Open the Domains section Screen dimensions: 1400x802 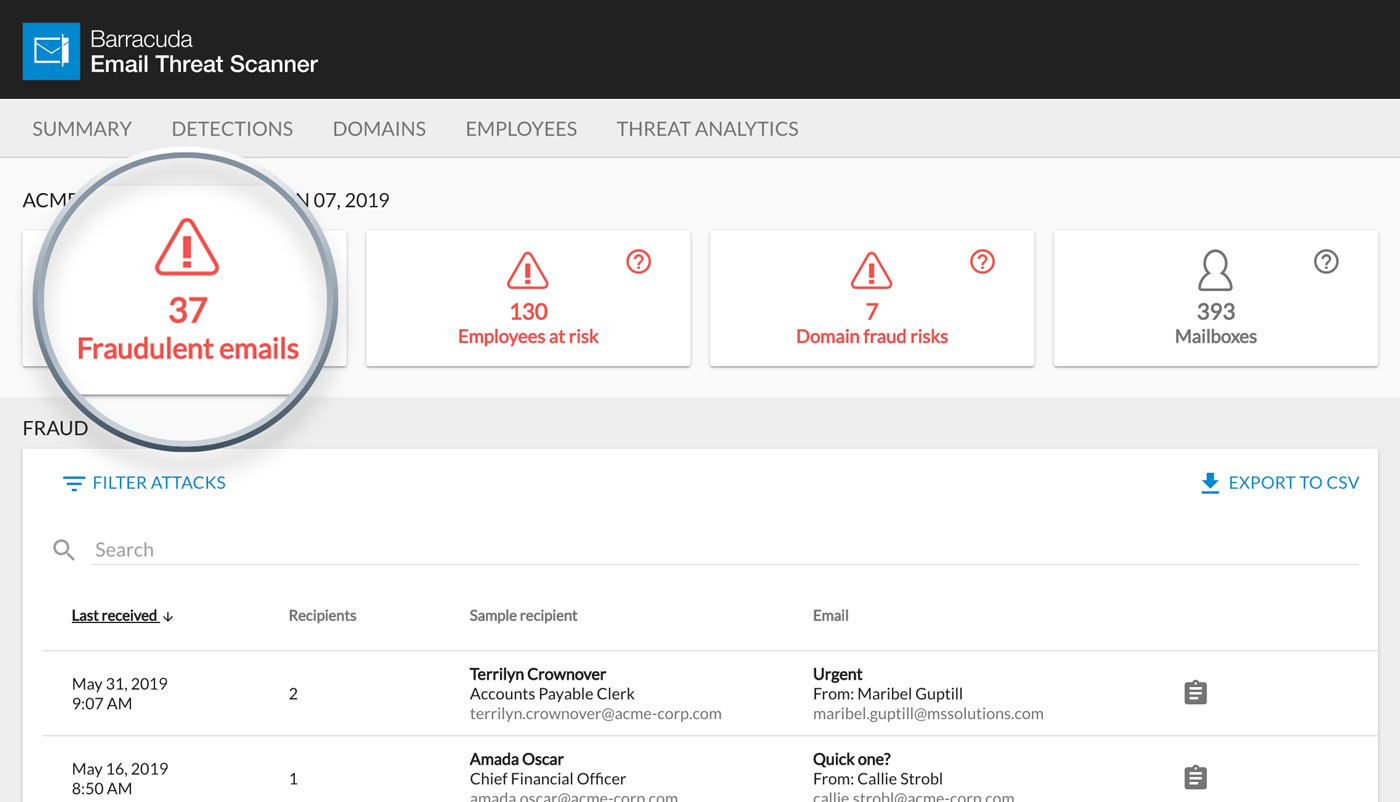coord(379,128)
